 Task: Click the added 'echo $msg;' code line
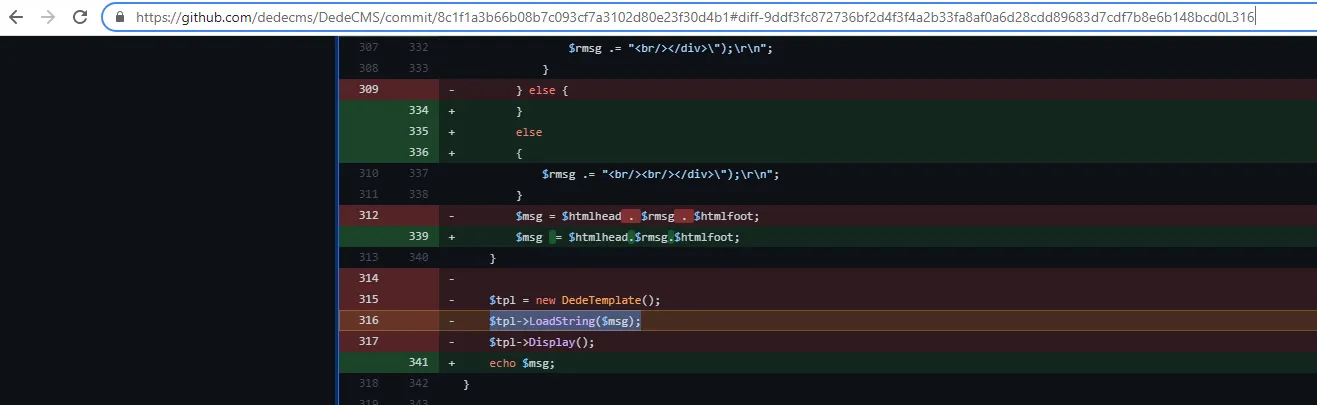(521, 363)
